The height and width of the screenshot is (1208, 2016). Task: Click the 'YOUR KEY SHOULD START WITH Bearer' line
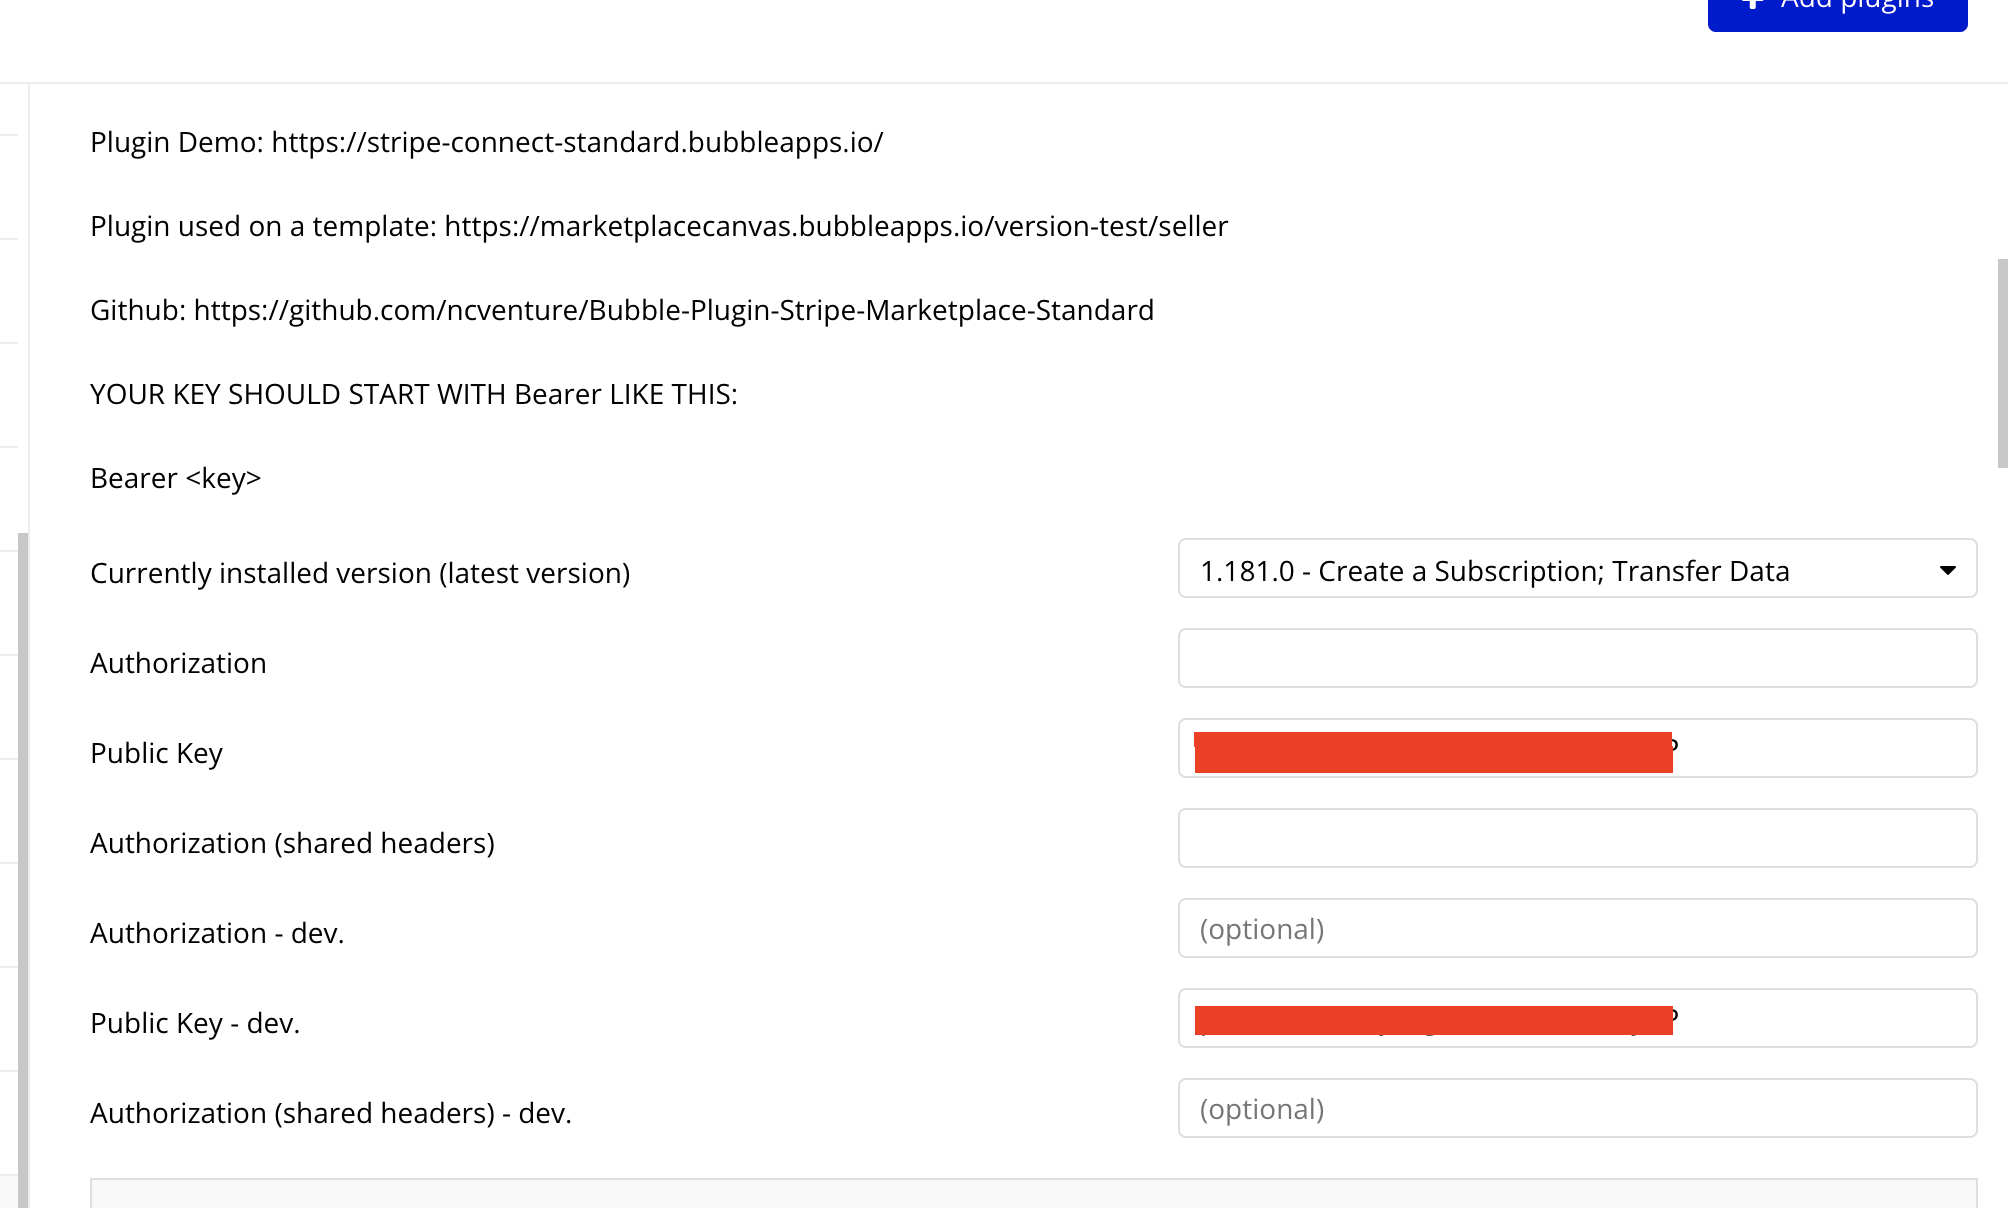point(414,394)
